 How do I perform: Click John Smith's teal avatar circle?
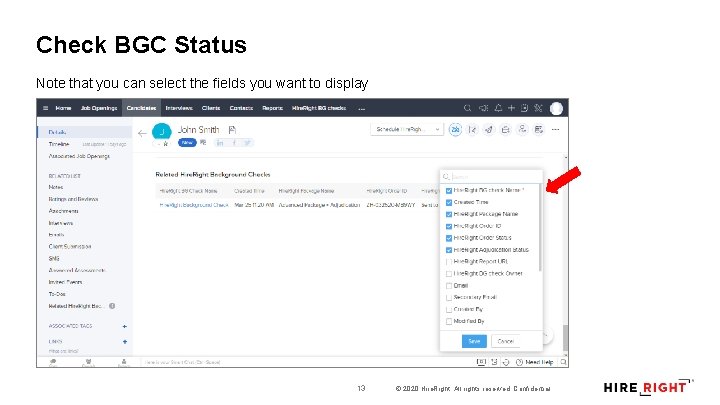click(162, 132)
